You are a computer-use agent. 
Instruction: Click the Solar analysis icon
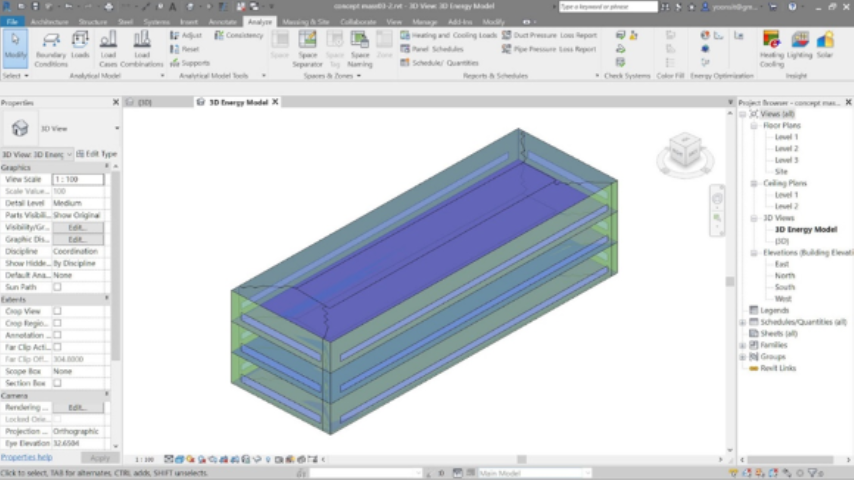(x=825, y=42)
